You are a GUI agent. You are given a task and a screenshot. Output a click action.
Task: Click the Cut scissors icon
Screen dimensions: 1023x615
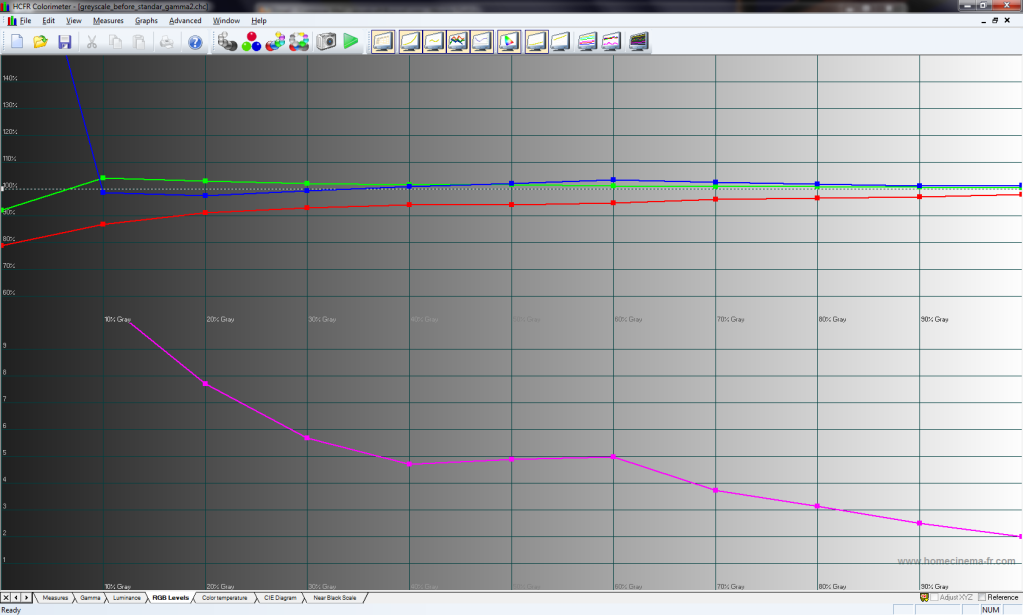point(92,42)
